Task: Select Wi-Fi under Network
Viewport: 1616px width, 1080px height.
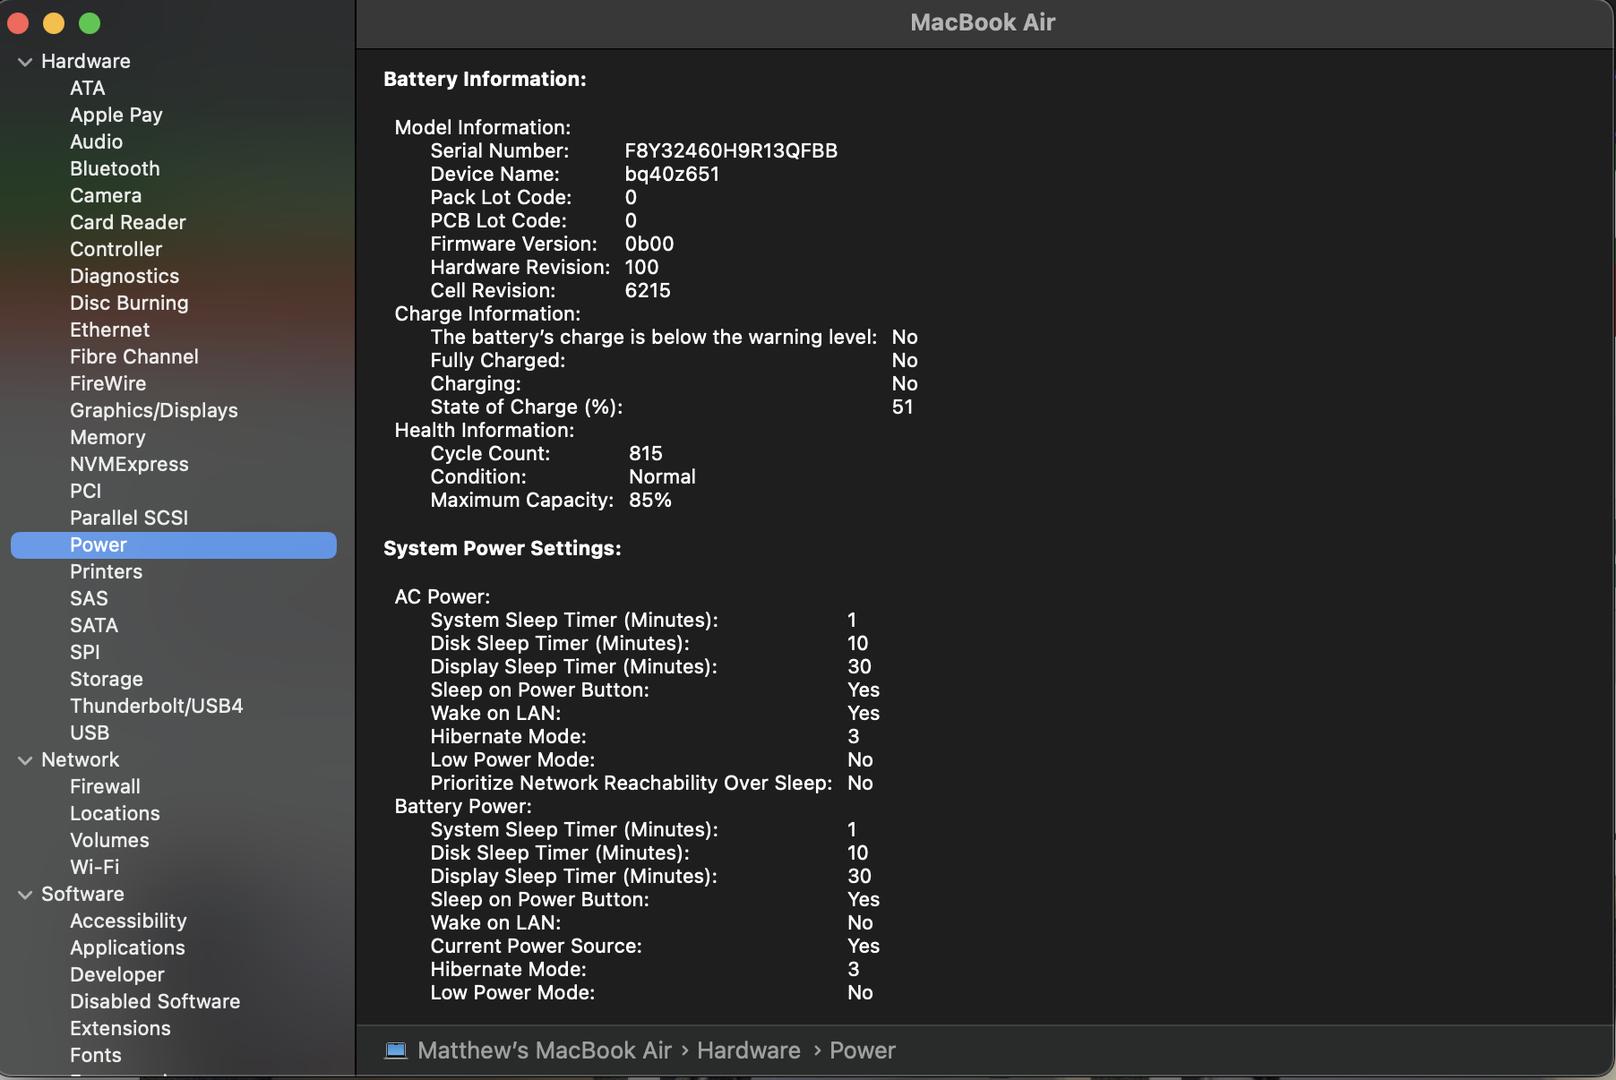Action: [x=94, y=868]
